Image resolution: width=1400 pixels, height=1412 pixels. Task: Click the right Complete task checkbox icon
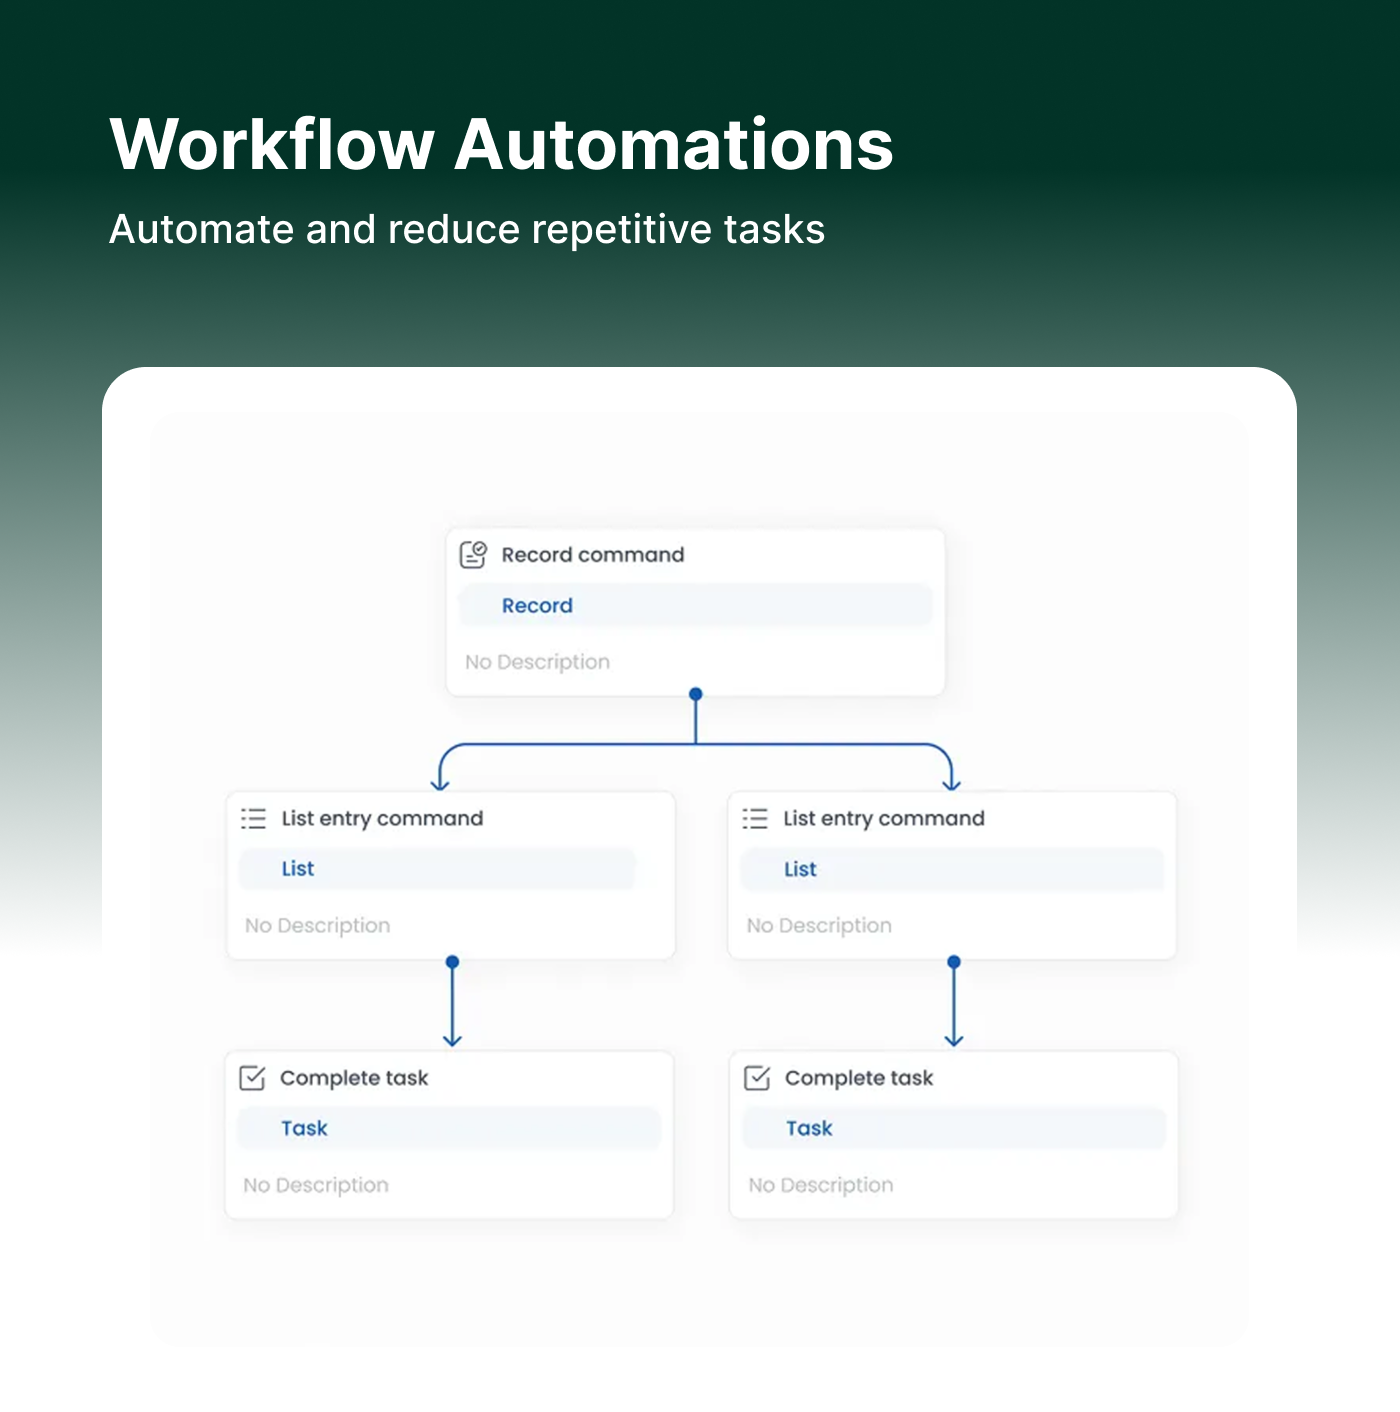point(757,1078)
